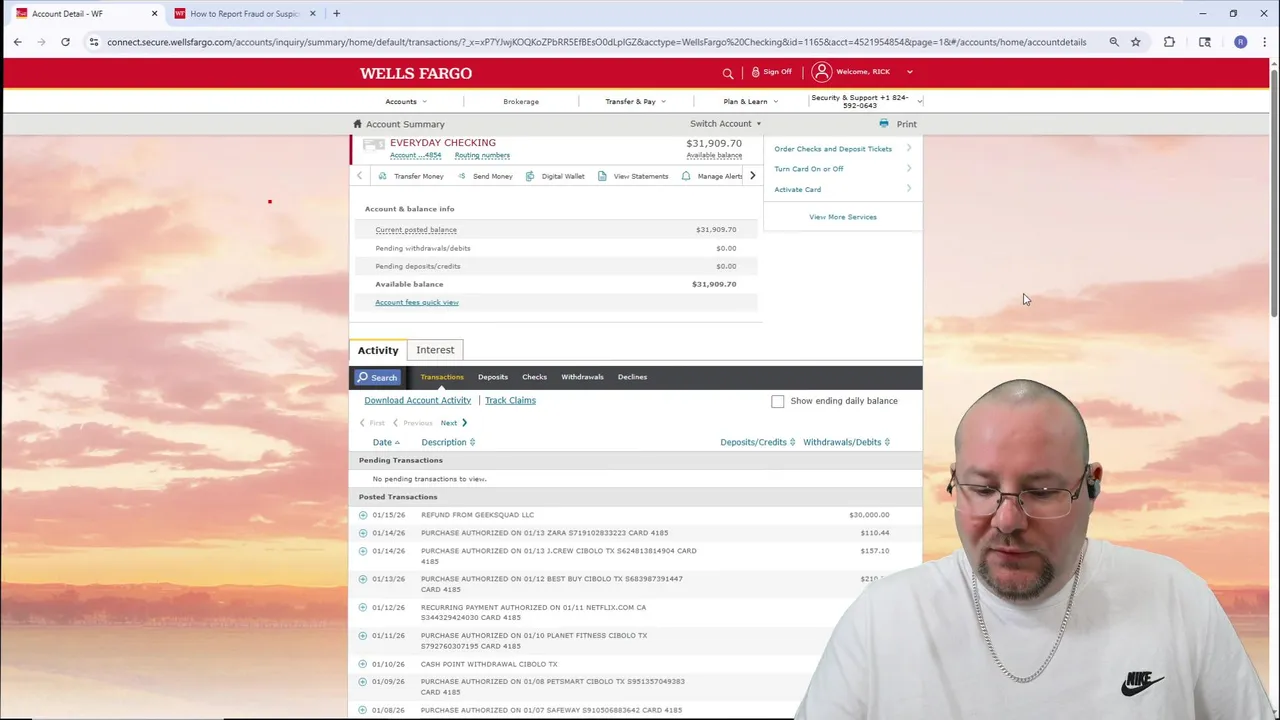Open Chrome menu three-dots icon

point(1264,42)
